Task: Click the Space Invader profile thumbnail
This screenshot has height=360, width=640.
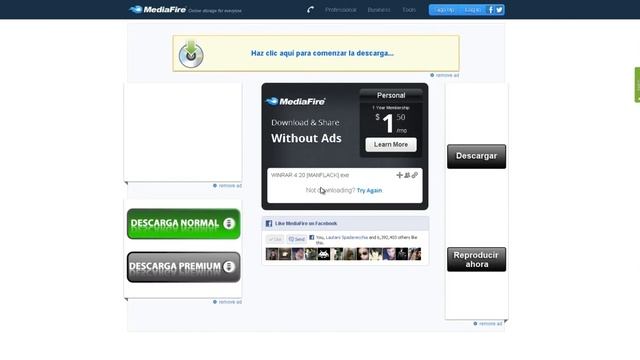Action: tap(324, 254)
